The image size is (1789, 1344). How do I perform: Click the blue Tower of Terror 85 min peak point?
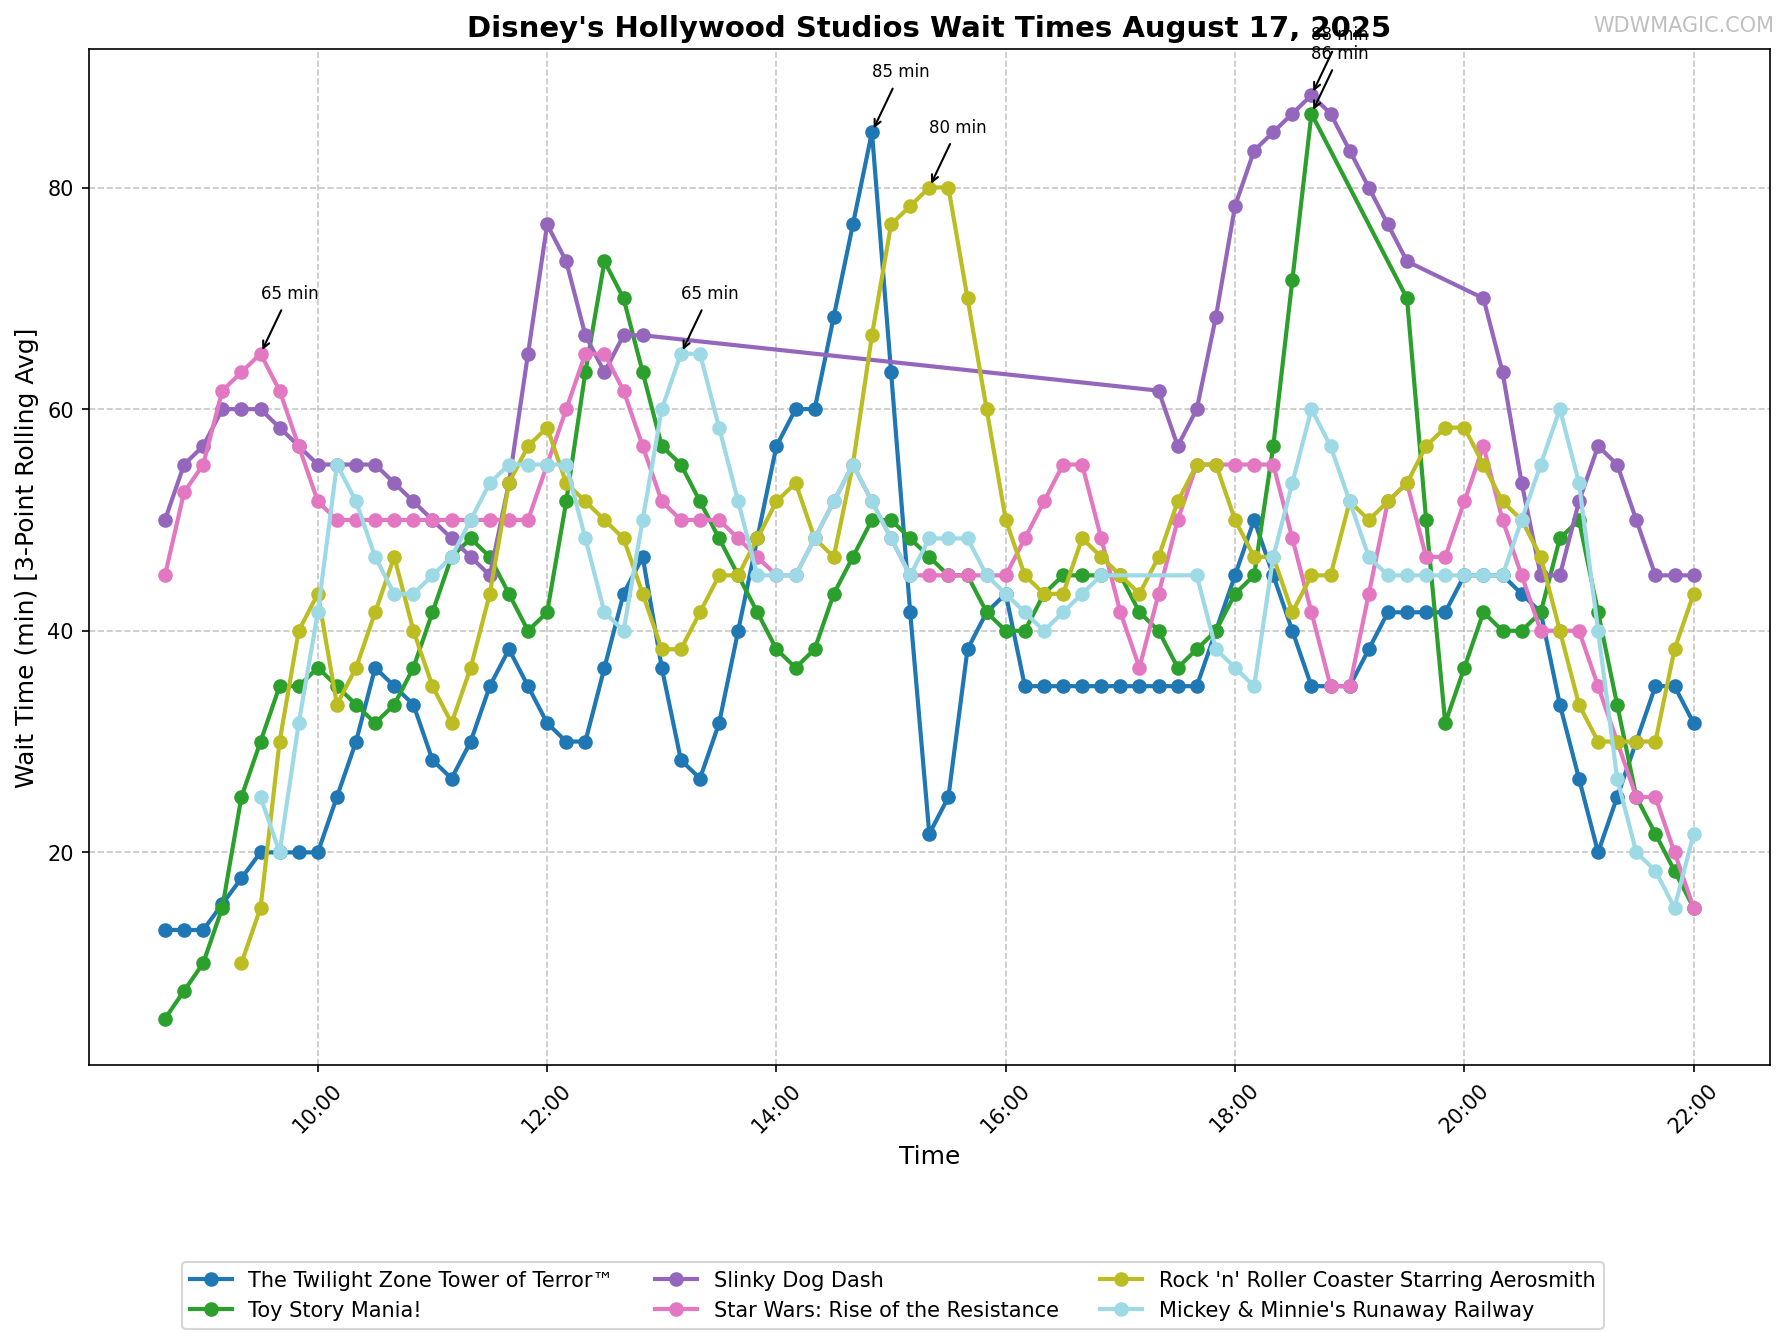(872, 132)
